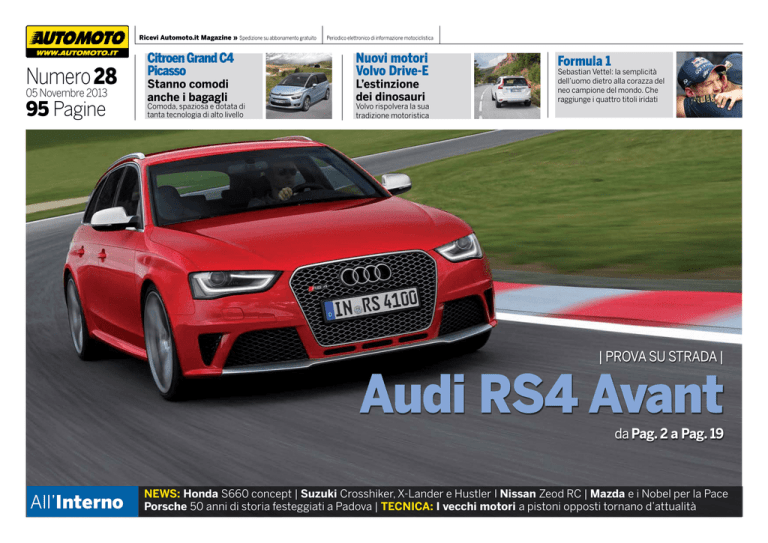
Task: Click 'TECNICA: I vecchi motori' item
Action: tap(538, 506)
